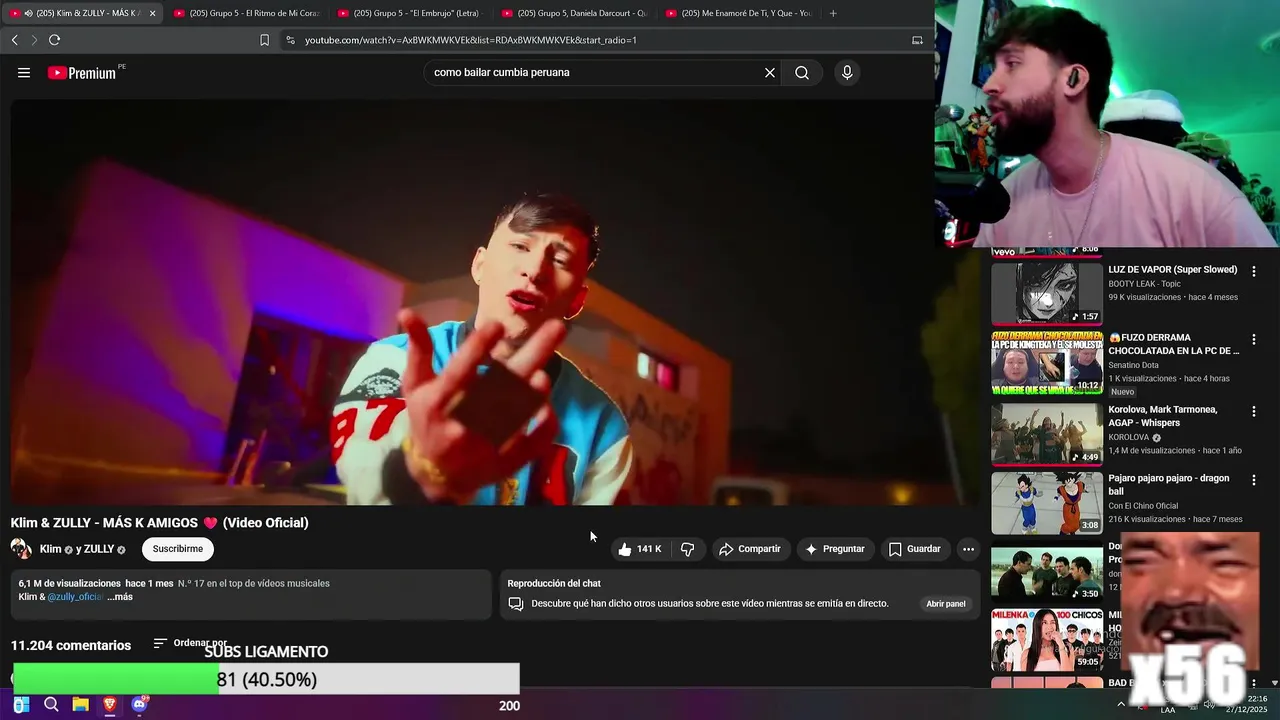Open Brave browser taskbar icon
1280x720 pixels.
(x=110, y=705)
